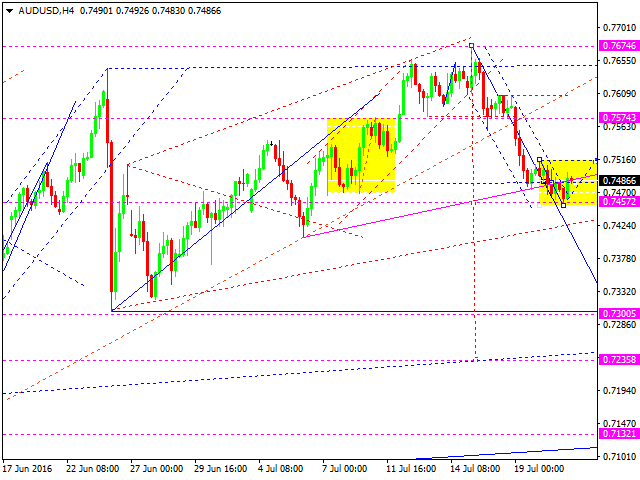640x480 pixels.
Task: Click the 7 Jul 00:00 time axis label
Action: (x=345, y=469)
